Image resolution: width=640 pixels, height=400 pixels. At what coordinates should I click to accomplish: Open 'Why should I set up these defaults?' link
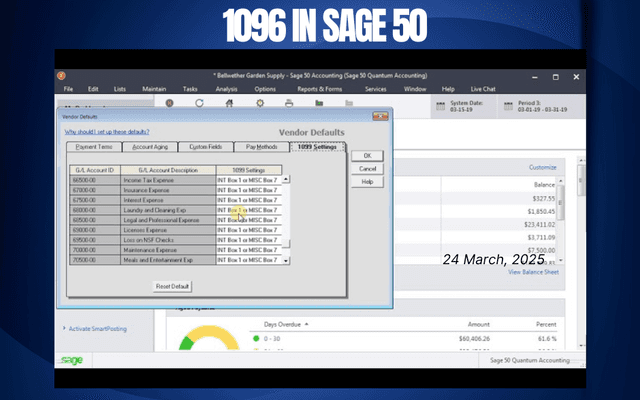click(x=107, y=132)
